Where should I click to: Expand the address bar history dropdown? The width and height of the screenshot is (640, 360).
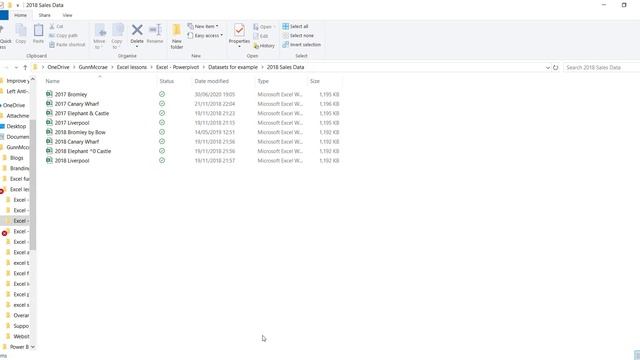(548, 67)
